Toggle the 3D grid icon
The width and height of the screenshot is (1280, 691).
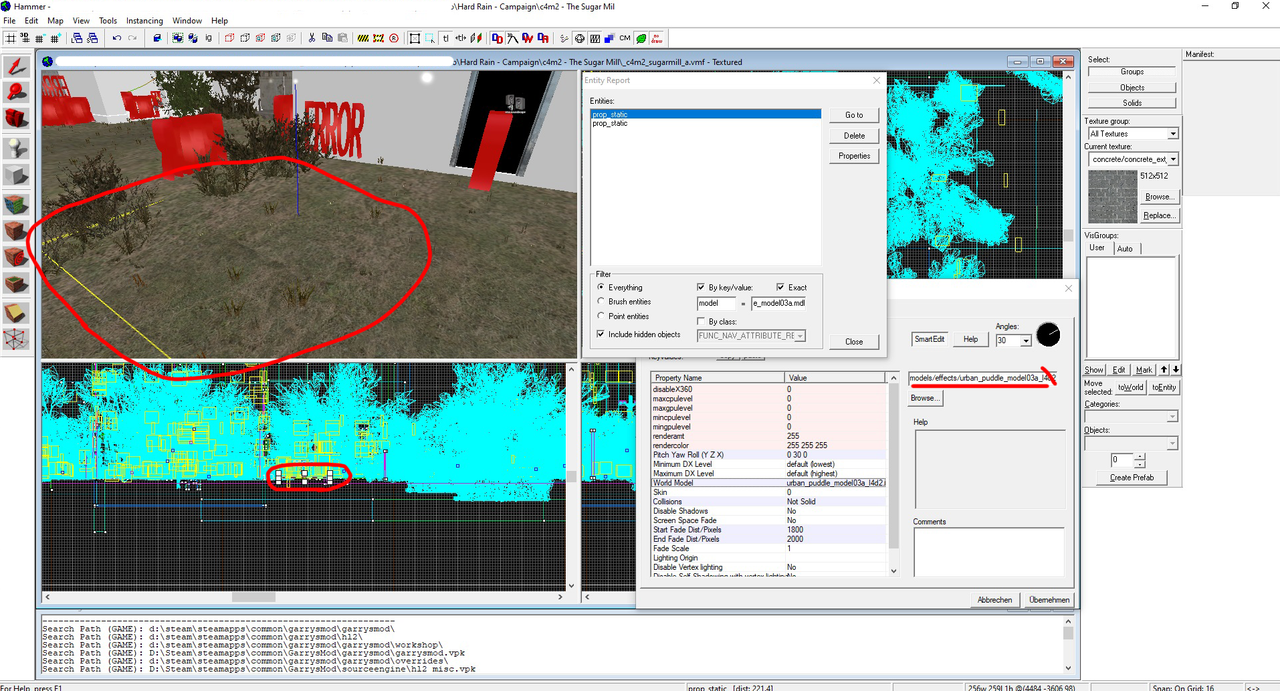25,38
